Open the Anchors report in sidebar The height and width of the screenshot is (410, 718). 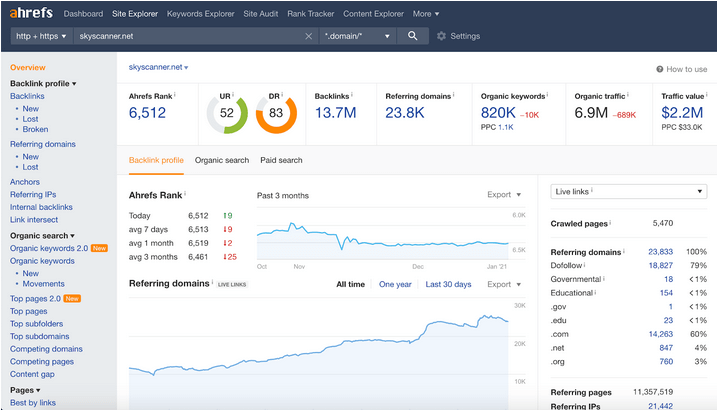pos(25,182)
